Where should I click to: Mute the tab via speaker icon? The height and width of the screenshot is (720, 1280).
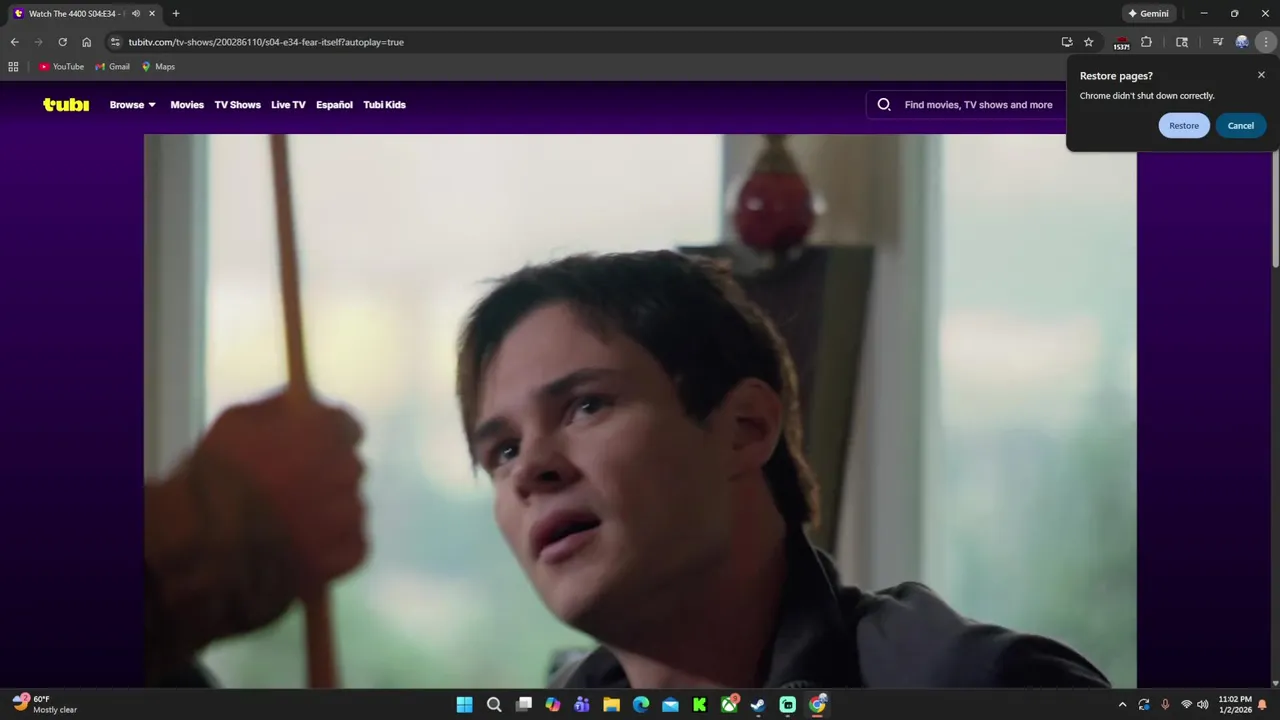[x=136, y=13]
